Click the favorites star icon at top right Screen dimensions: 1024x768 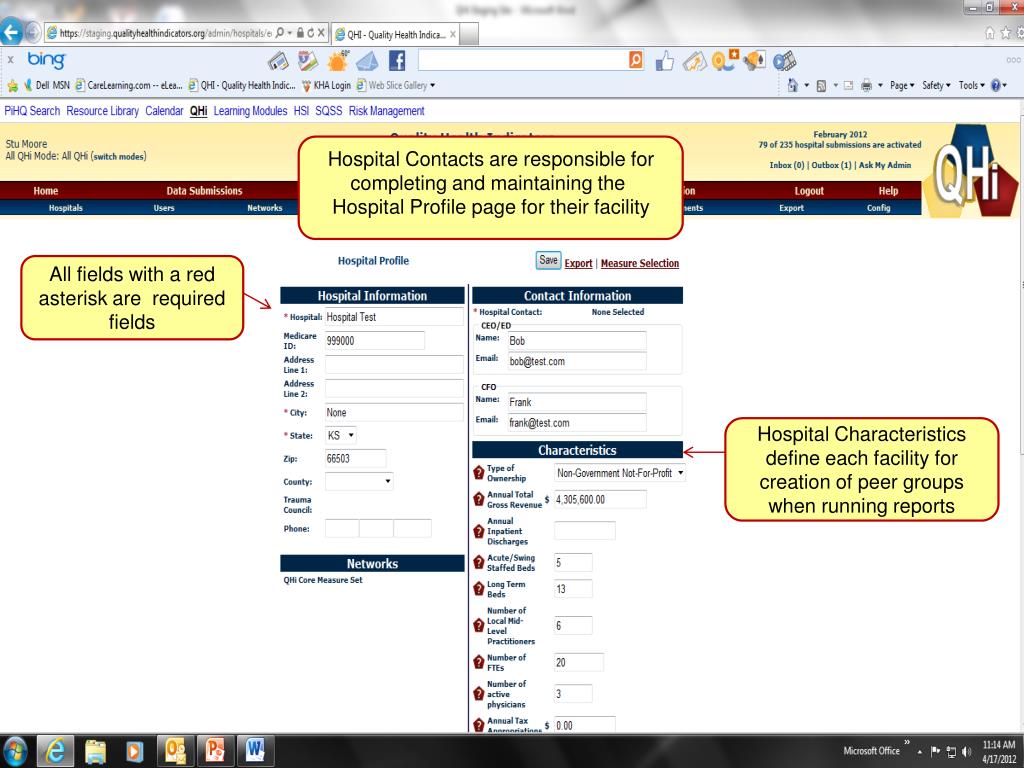point(1006,33)
